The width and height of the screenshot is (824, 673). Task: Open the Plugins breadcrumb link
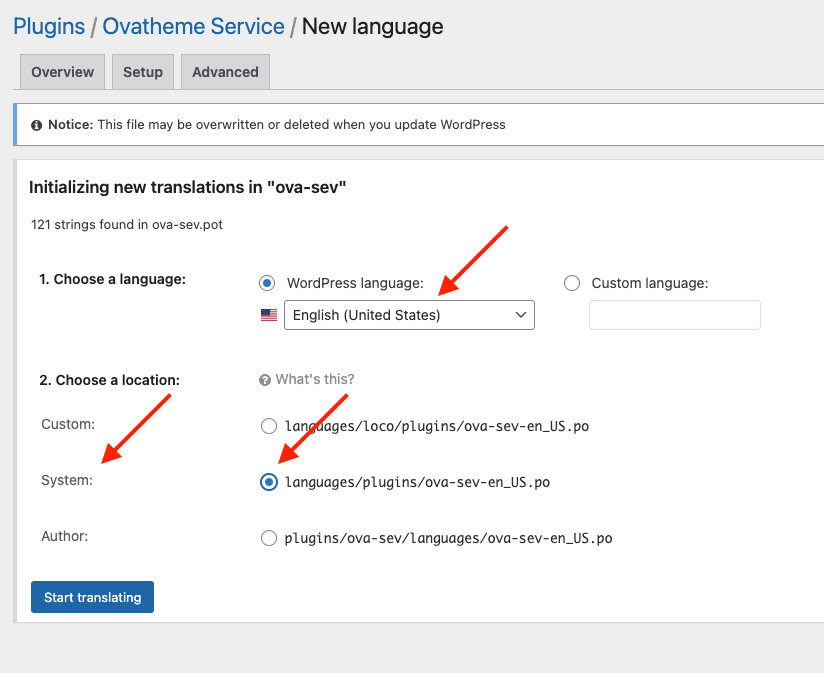coord(49,26)
